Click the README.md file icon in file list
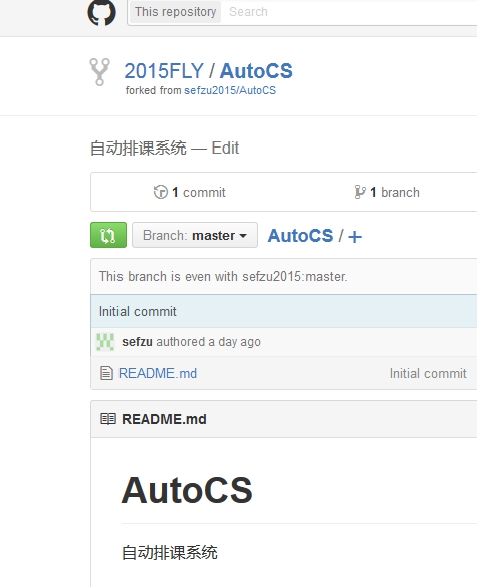477x587 pixels. 106,373
